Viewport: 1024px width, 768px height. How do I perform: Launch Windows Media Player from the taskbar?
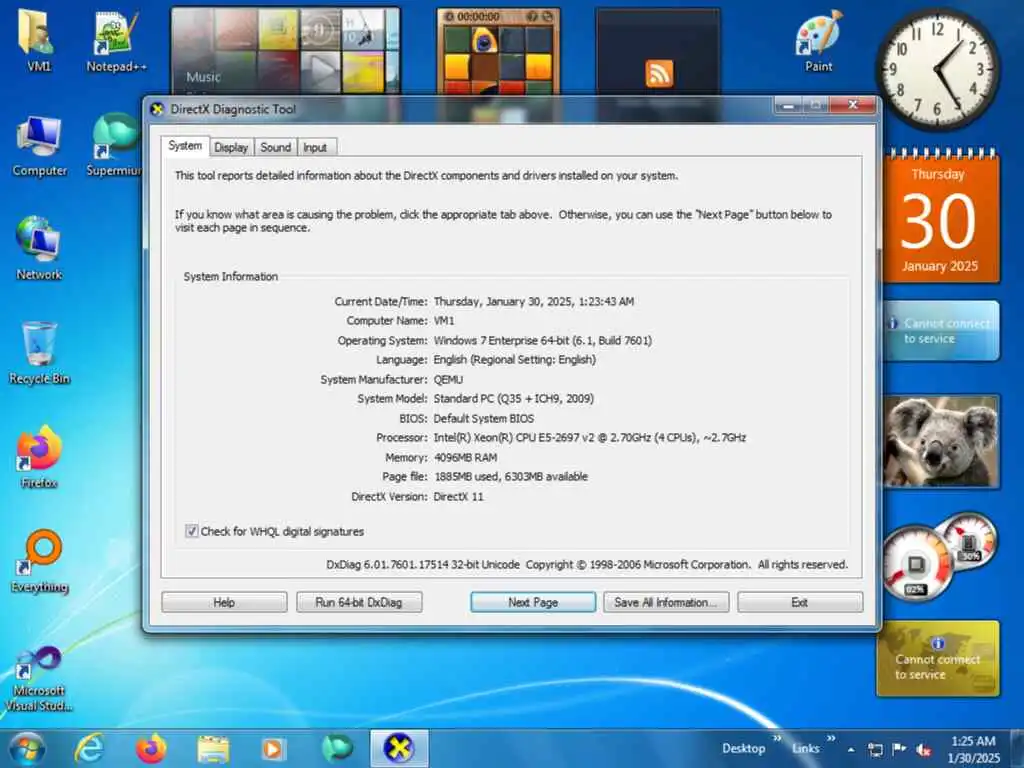273,749
